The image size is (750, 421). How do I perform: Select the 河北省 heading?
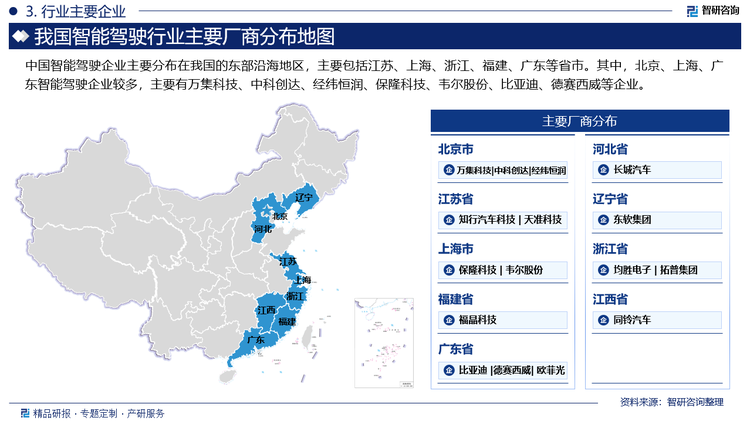[610, 149]
